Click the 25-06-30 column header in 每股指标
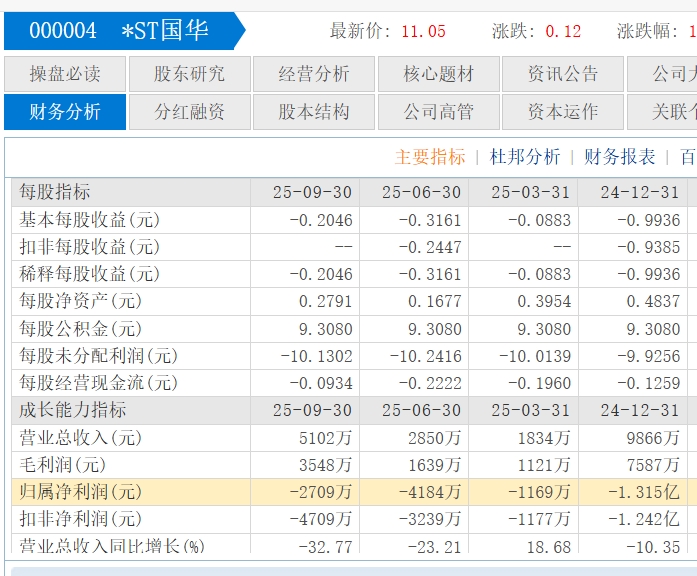 click(x=421, y=192)
